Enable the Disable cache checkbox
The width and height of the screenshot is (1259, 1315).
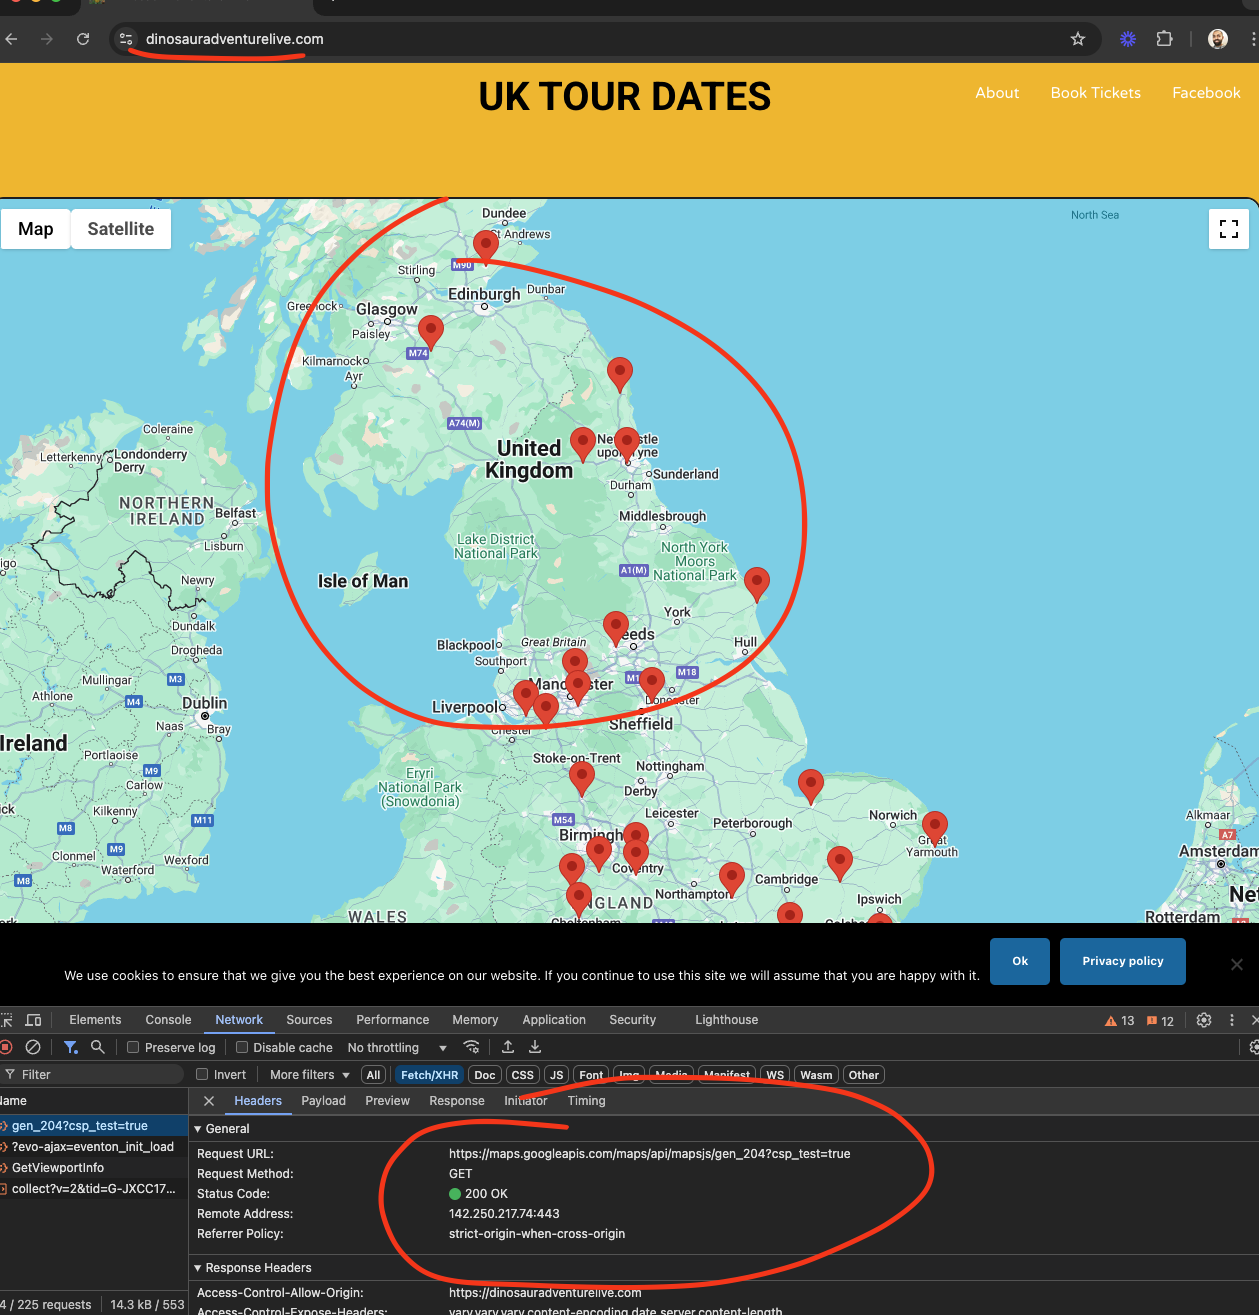tap(242, 1047)
